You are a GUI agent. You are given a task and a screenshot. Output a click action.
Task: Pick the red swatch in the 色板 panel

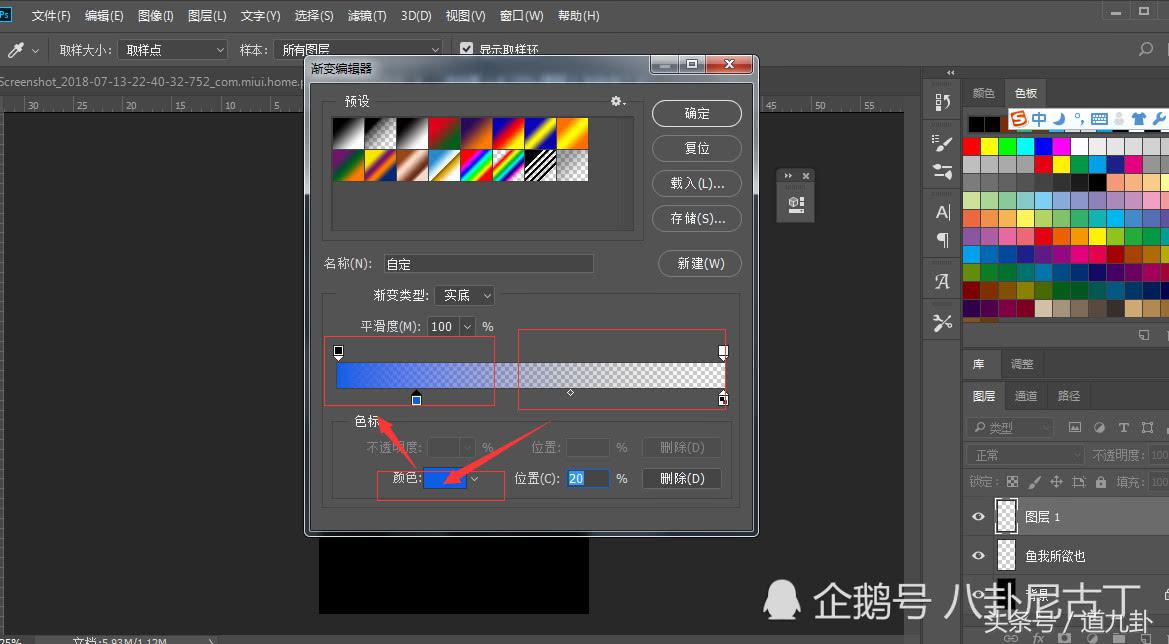[x=971, y=144]
